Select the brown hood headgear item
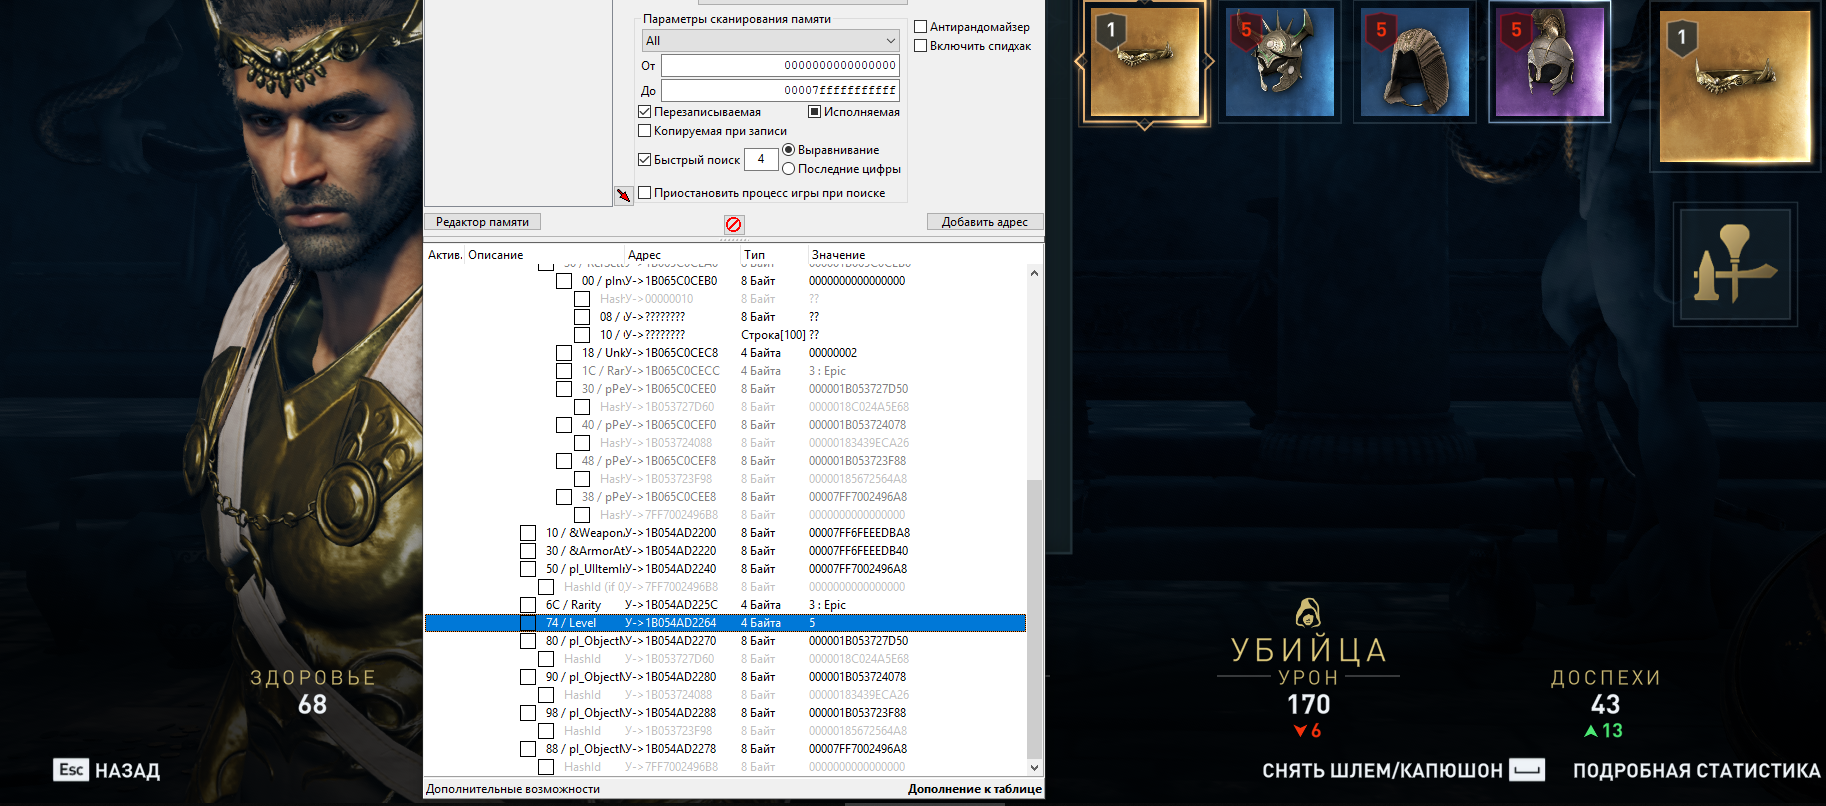This screenshot has height=806, width=1826. [1415, 62]
